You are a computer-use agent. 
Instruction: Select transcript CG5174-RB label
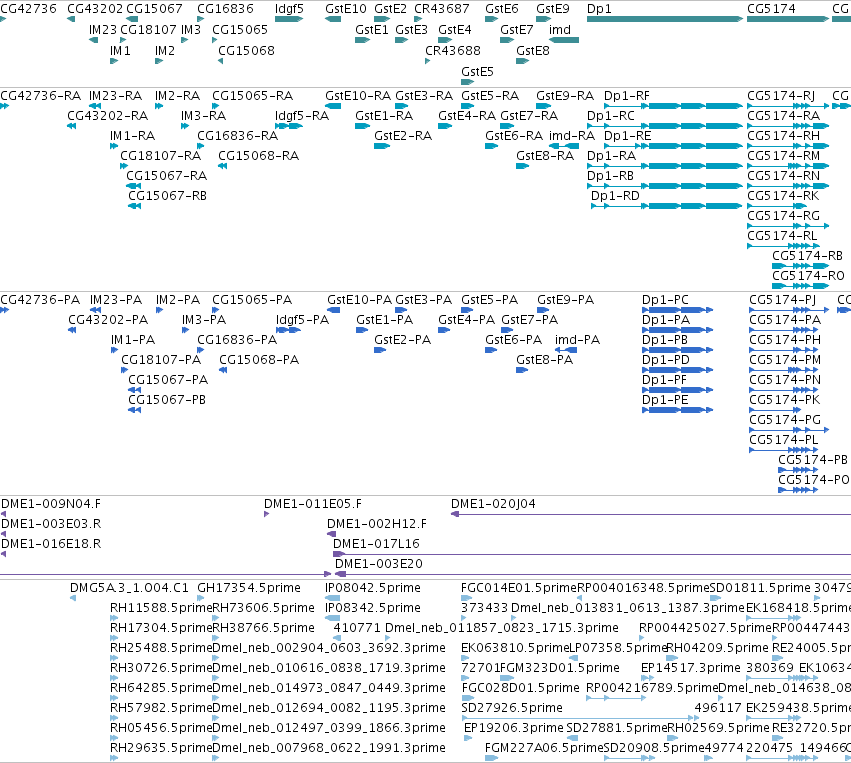pyautogui.click(x=807, y=256)
